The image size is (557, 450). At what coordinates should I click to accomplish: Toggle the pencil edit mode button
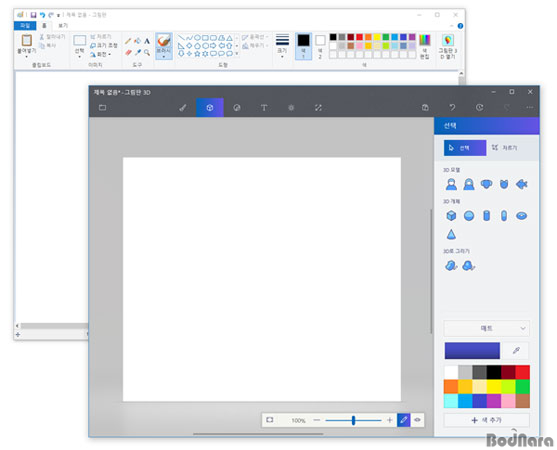404,420
